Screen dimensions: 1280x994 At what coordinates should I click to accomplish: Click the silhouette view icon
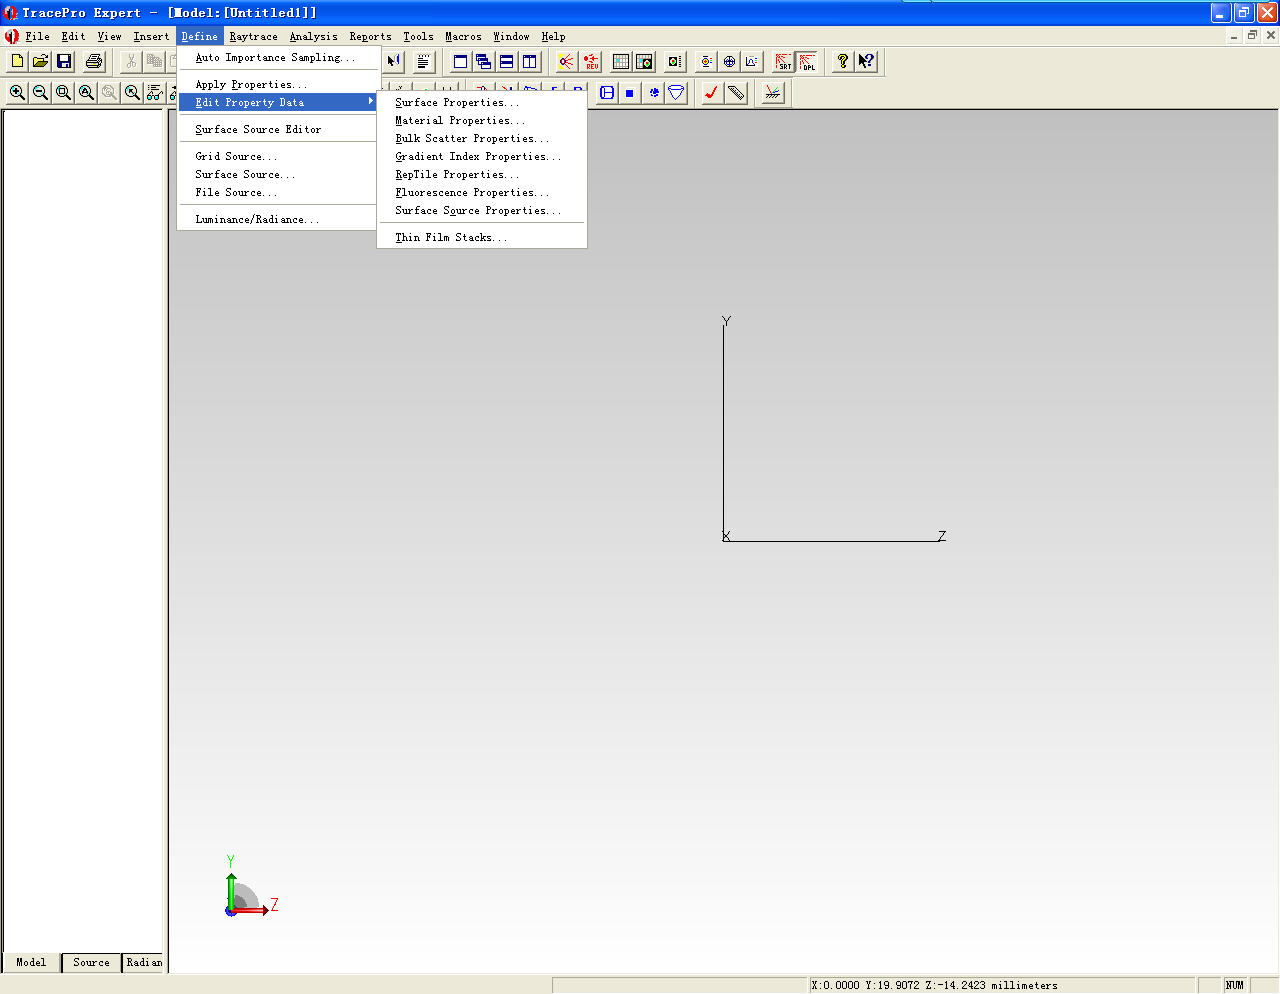click(606, 92)
